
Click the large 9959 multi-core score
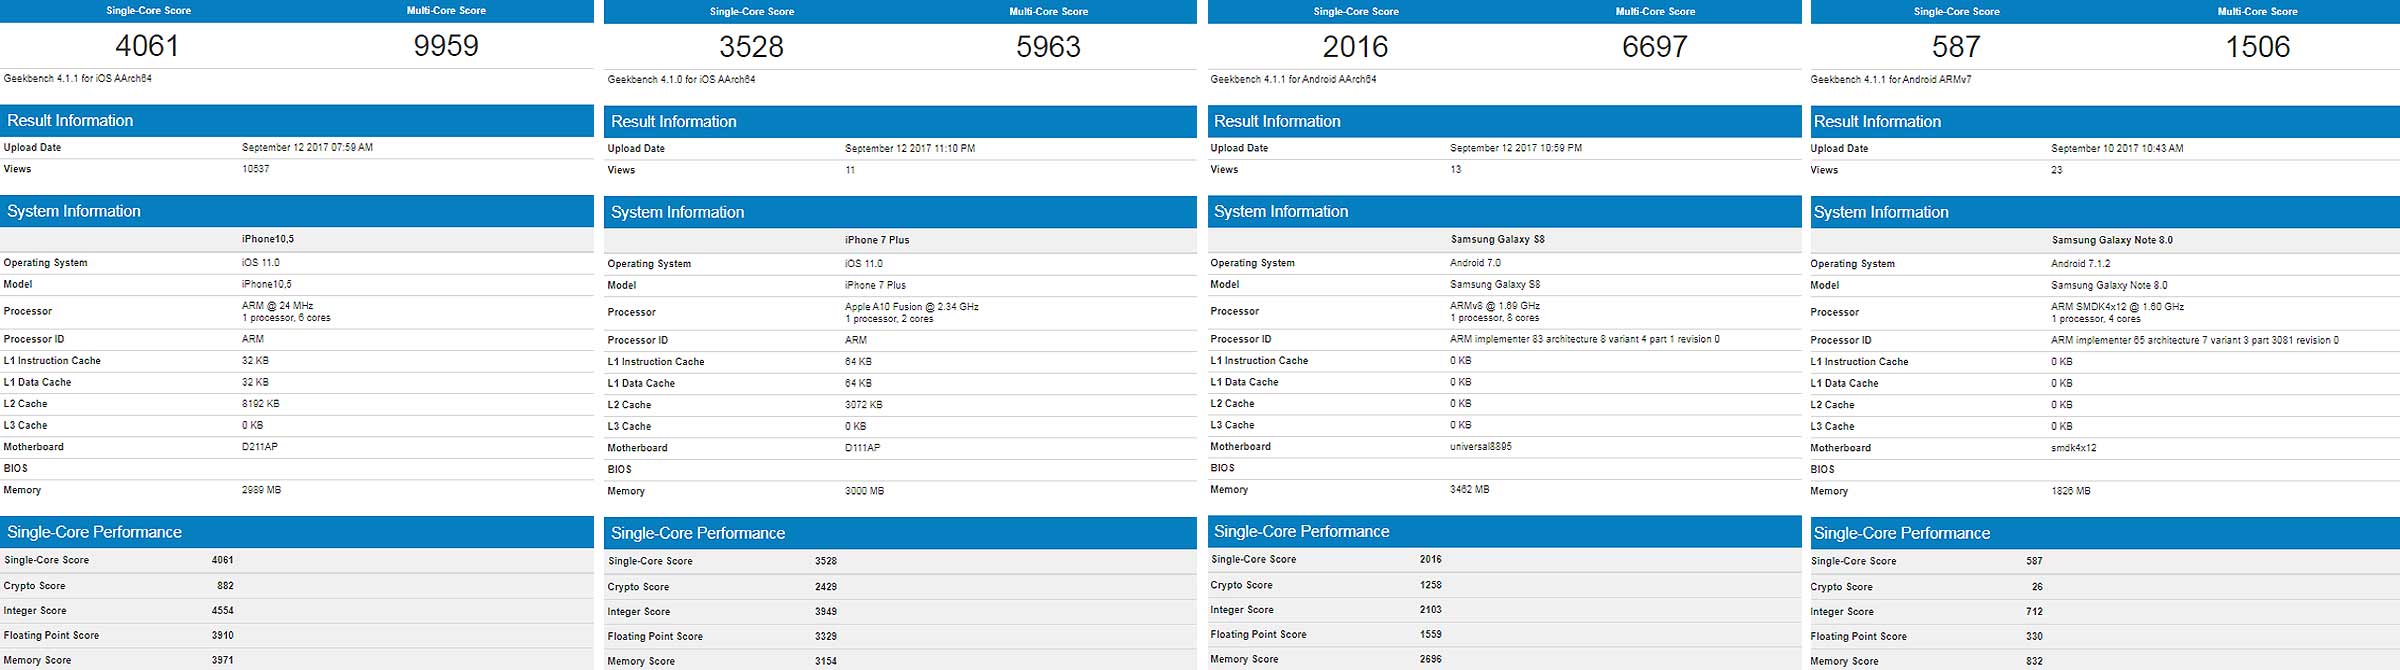click(x=446, y=46)
